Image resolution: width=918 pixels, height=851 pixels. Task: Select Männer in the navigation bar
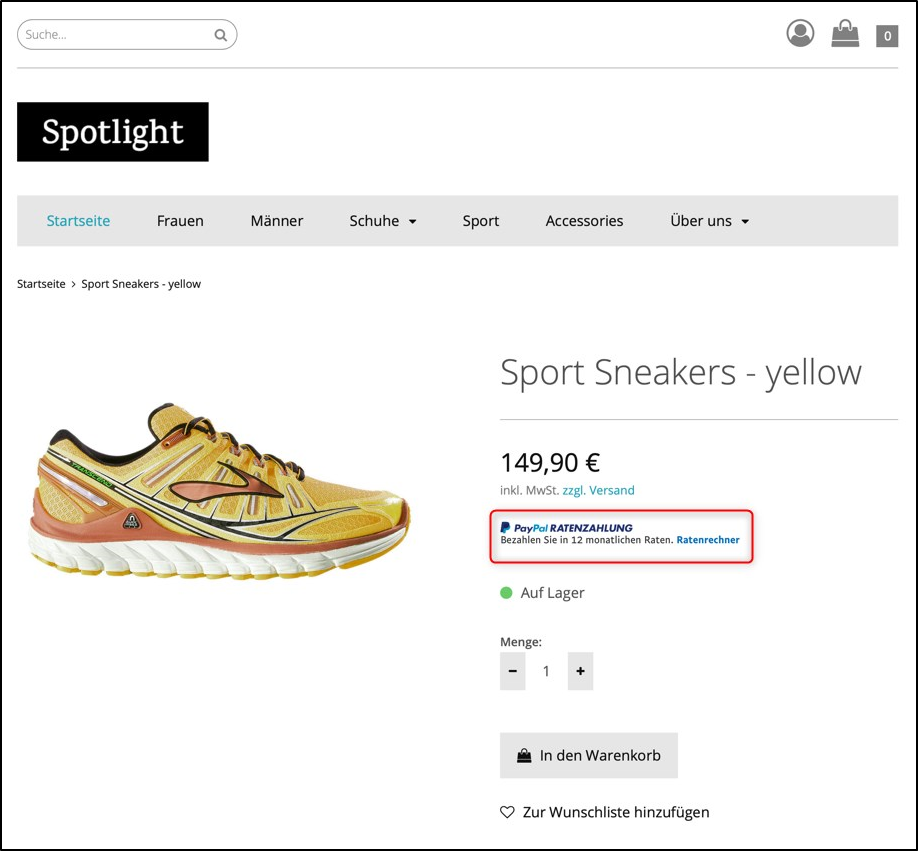277,220
